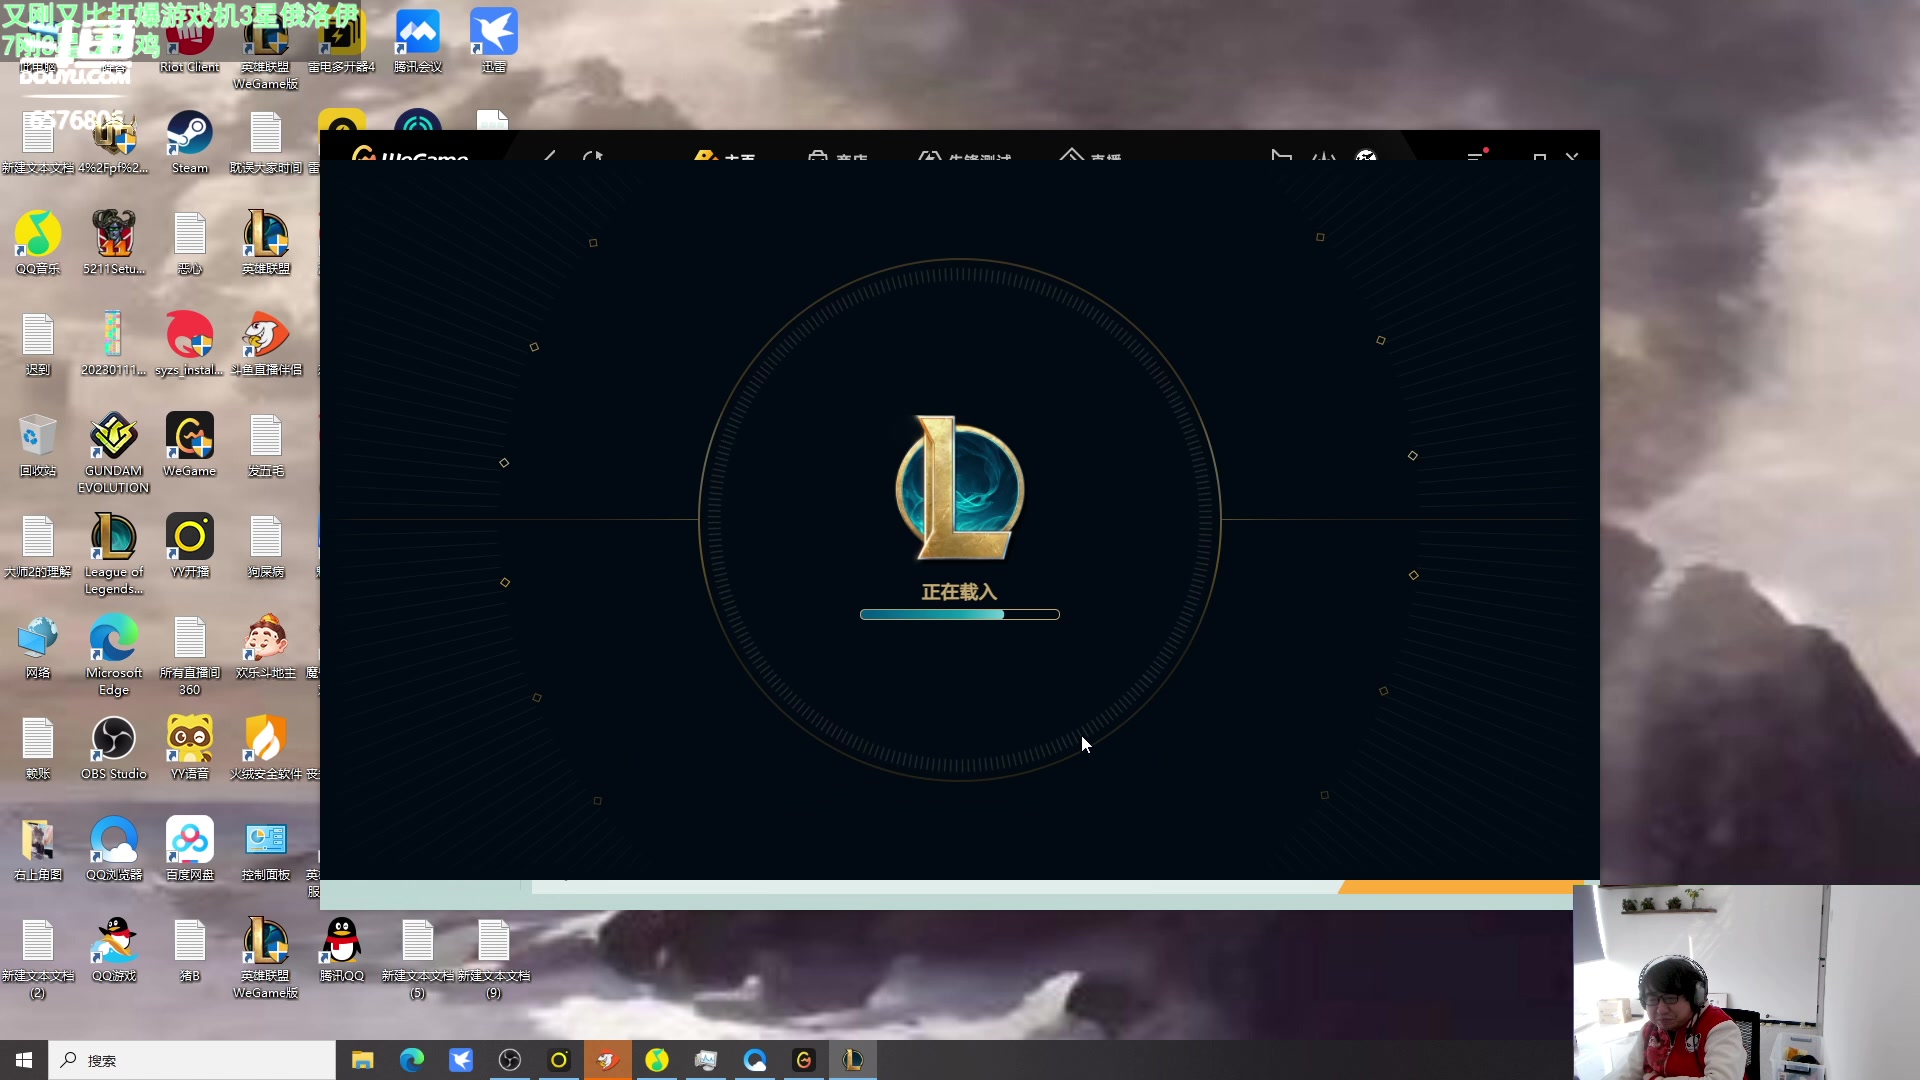
Task: Launch OBS Studio from the desktop
Action: (113, 748)
